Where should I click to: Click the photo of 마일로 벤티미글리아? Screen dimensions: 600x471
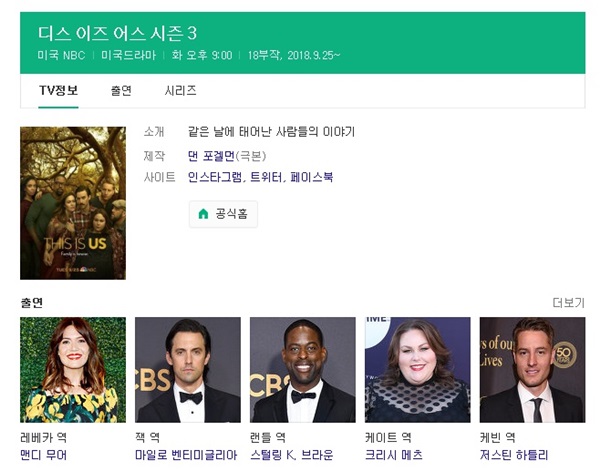[188, 370]
